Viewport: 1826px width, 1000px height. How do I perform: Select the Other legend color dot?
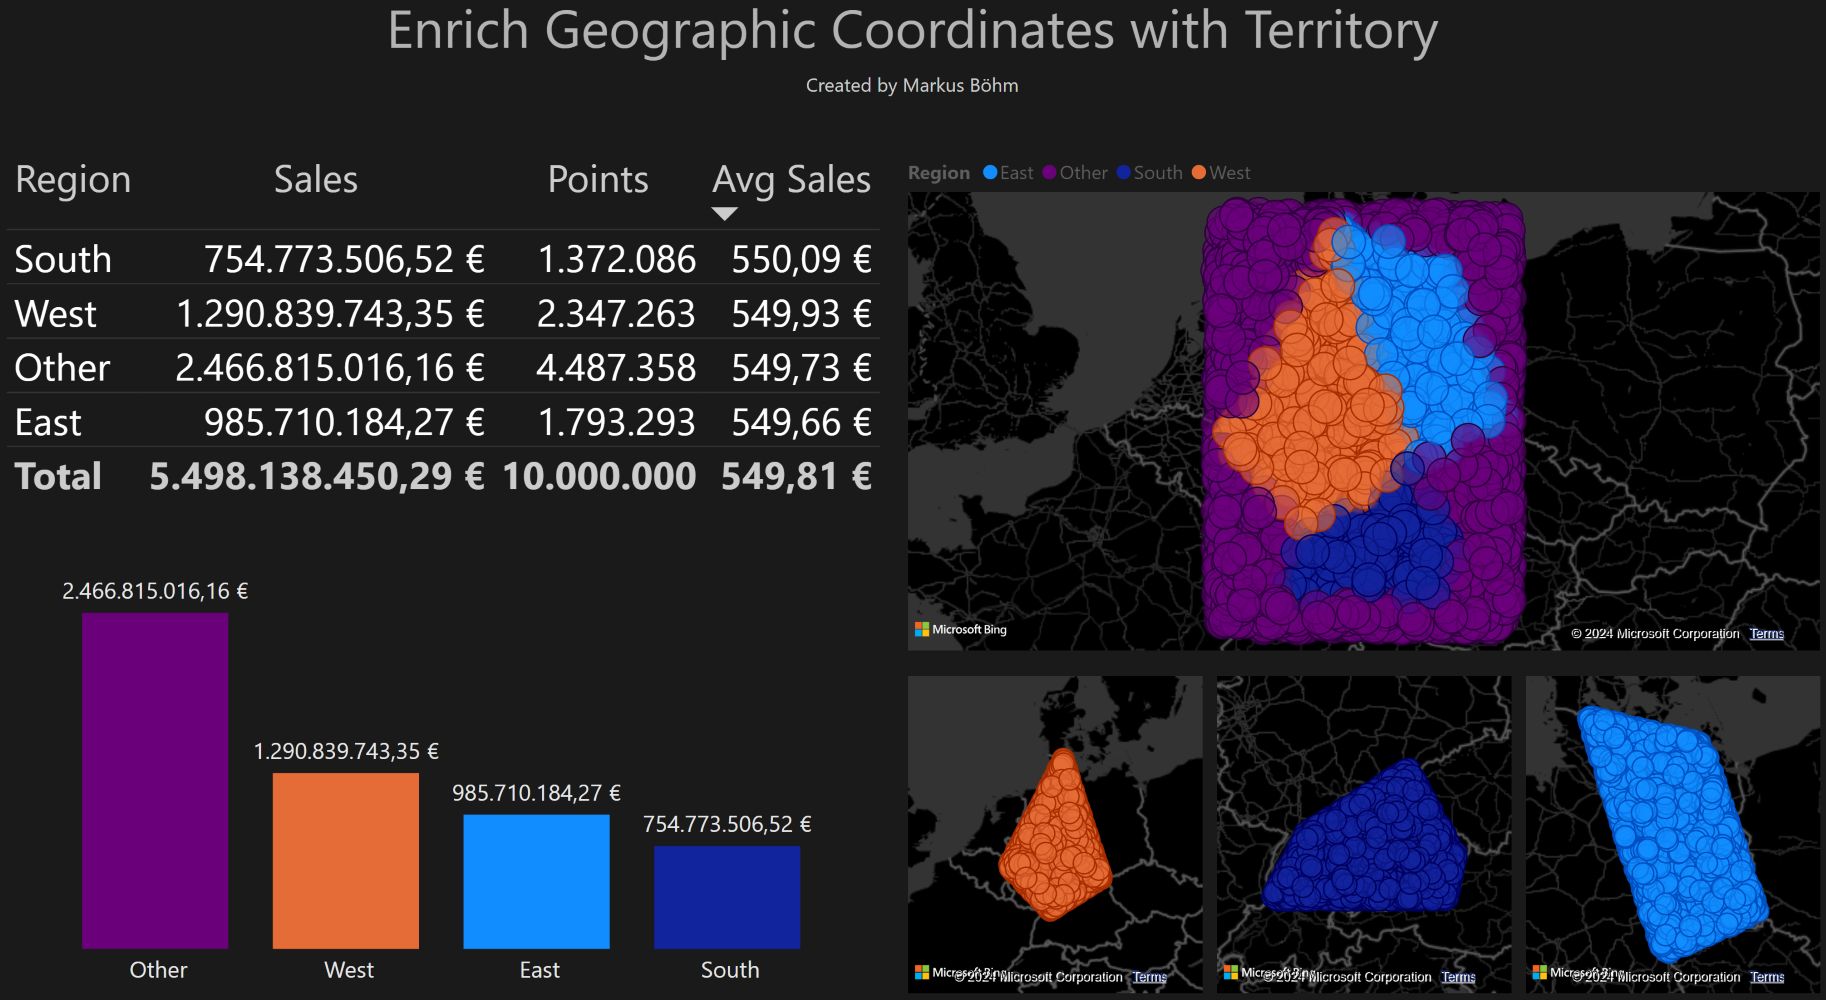(x=1049, y=172)
